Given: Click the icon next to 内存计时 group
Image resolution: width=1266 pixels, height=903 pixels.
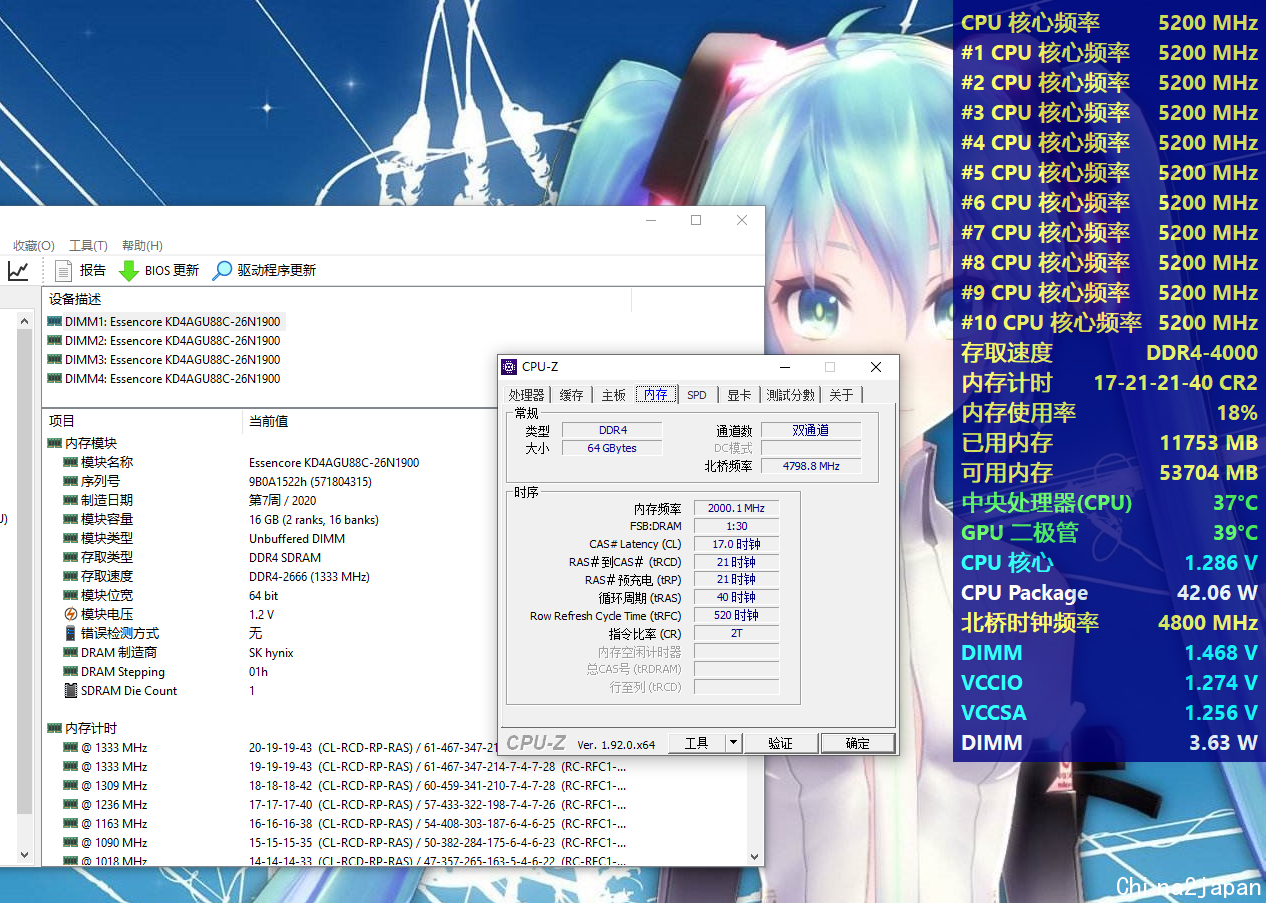Looking at the screenshot, I should tap(54, 728).
